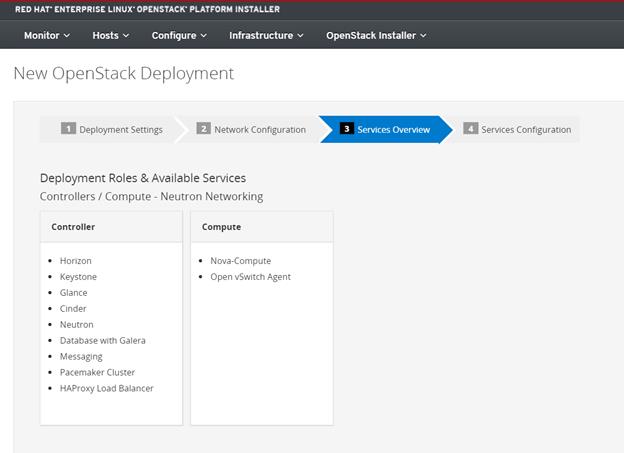The width and height of the screenshot is (624, 453).
Task: Select Nova-Compute in Compute list
Action: [x=240, y=261]
